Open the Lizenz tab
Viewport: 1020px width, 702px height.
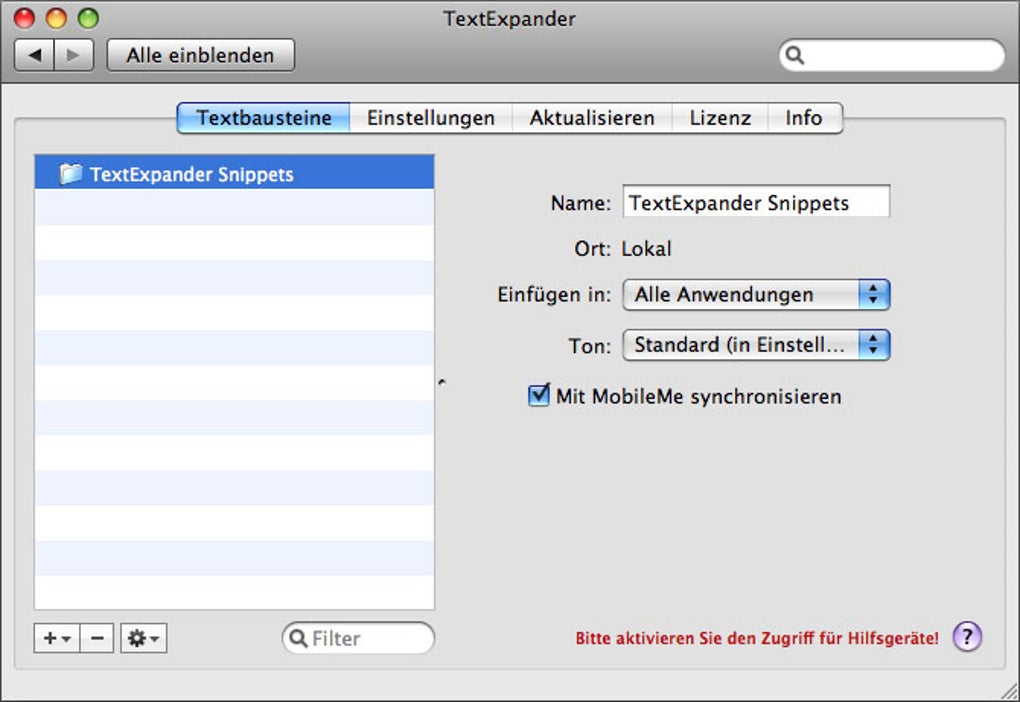[x=720, y=118]
